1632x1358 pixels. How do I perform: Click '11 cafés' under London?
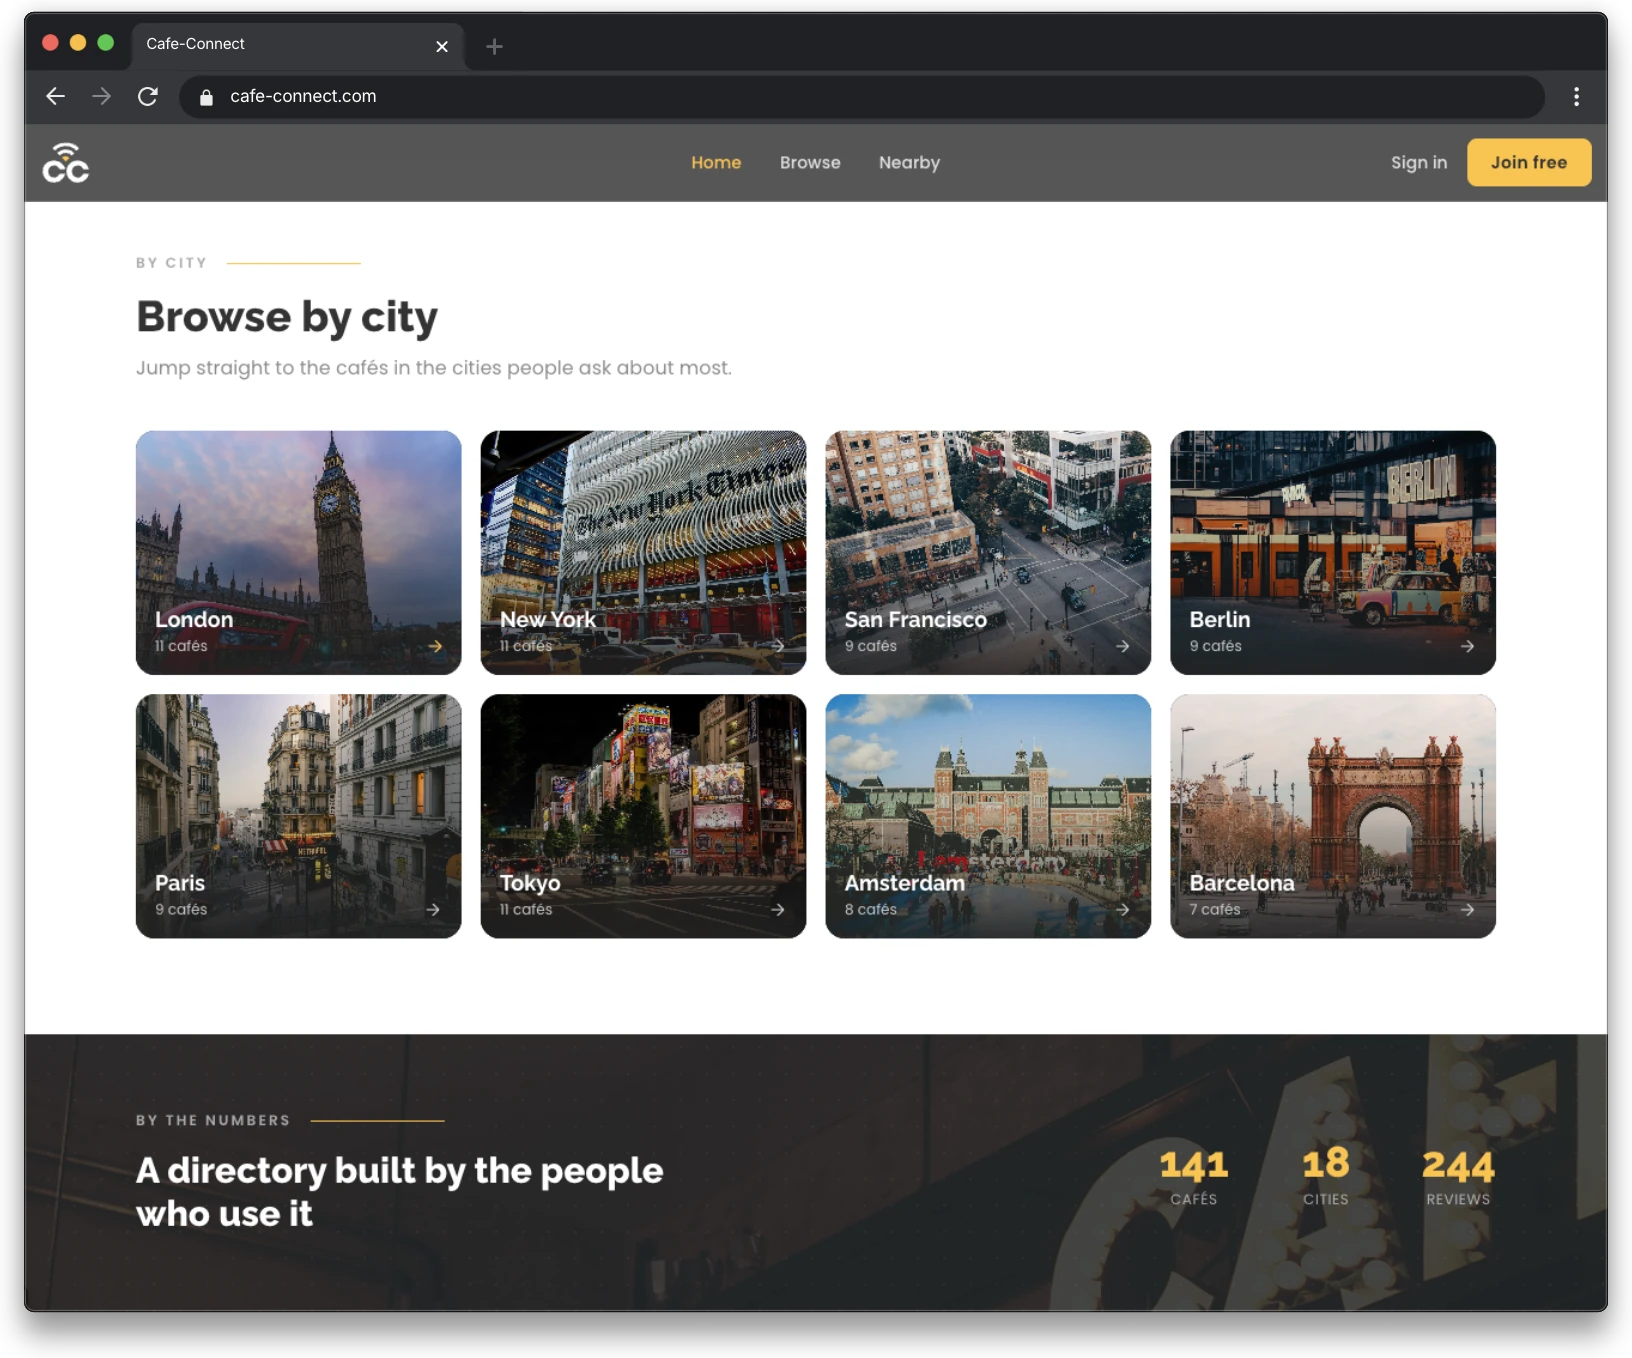(x=181, y=646)
